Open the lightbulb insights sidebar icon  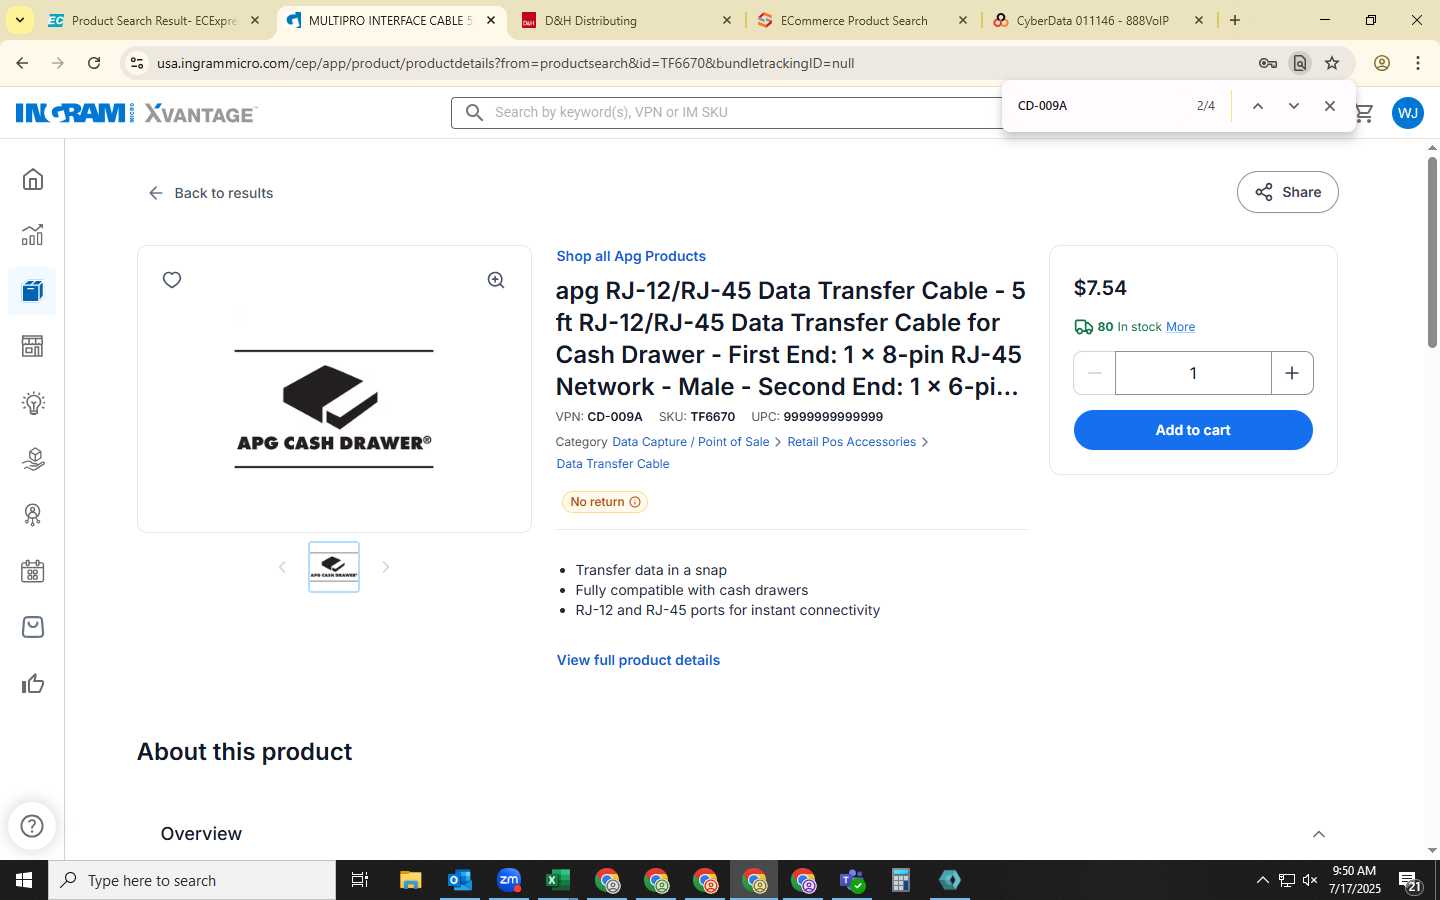[33, 403]
